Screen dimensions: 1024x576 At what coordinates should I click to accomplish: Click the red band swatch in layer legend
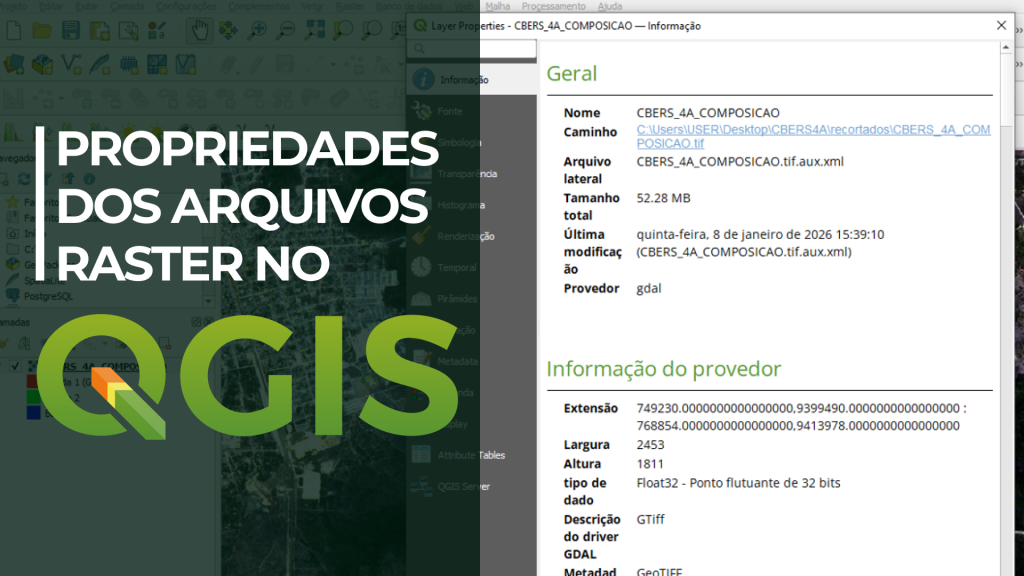coord(33,381)
